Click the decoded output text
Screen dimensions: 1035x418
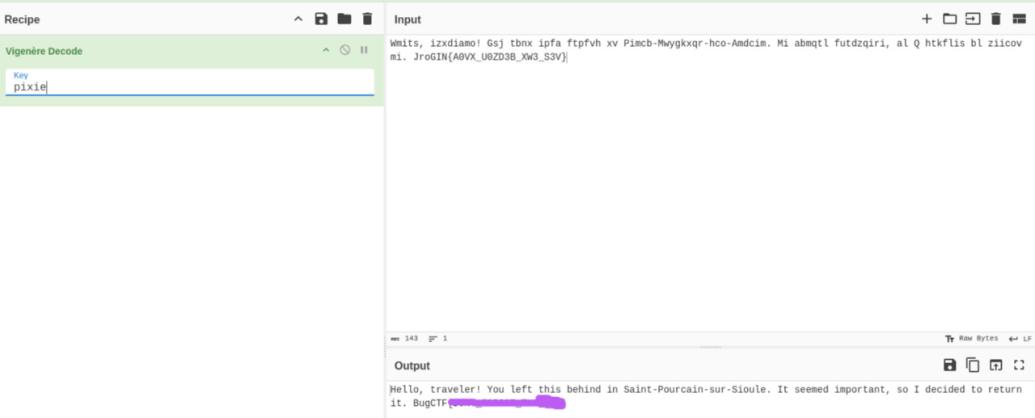pos(706,396)
